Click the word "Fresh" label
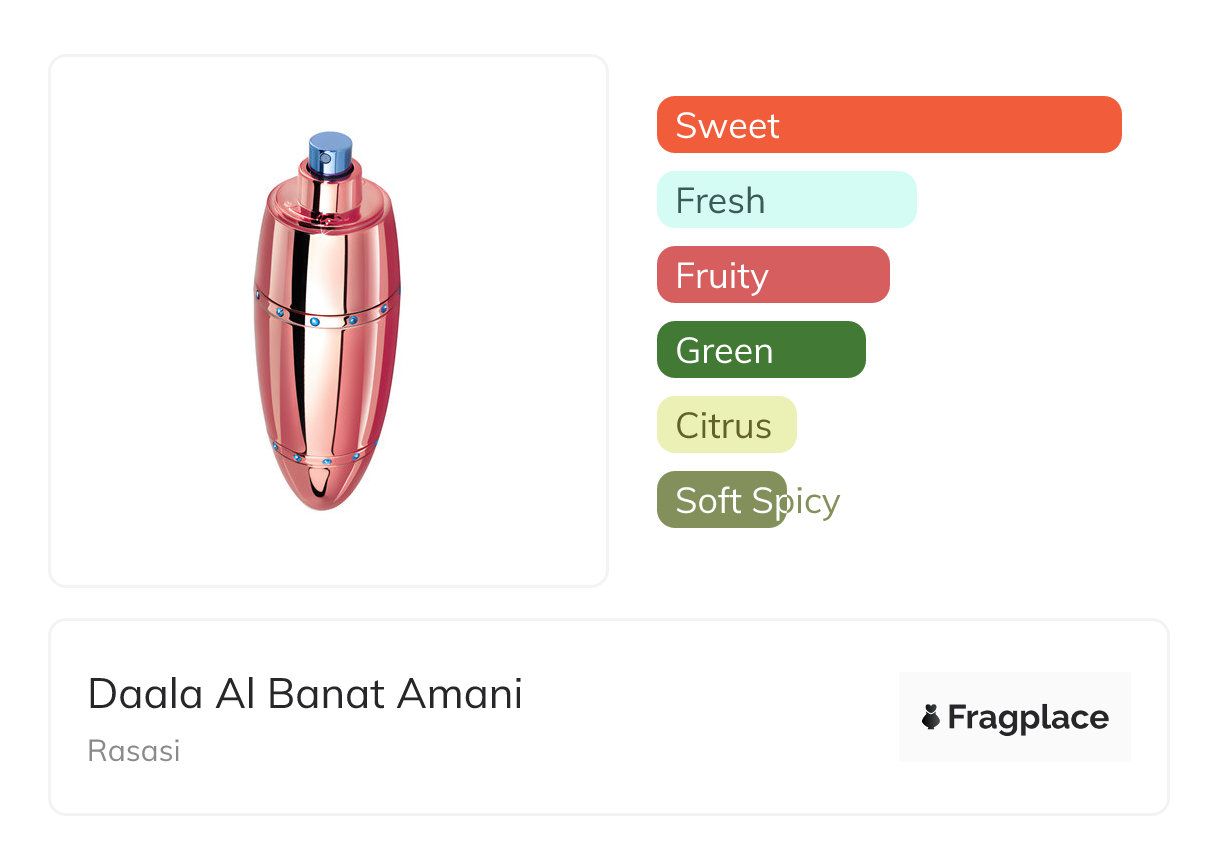This screenshot has height=864, width=1218. (720, 200)
